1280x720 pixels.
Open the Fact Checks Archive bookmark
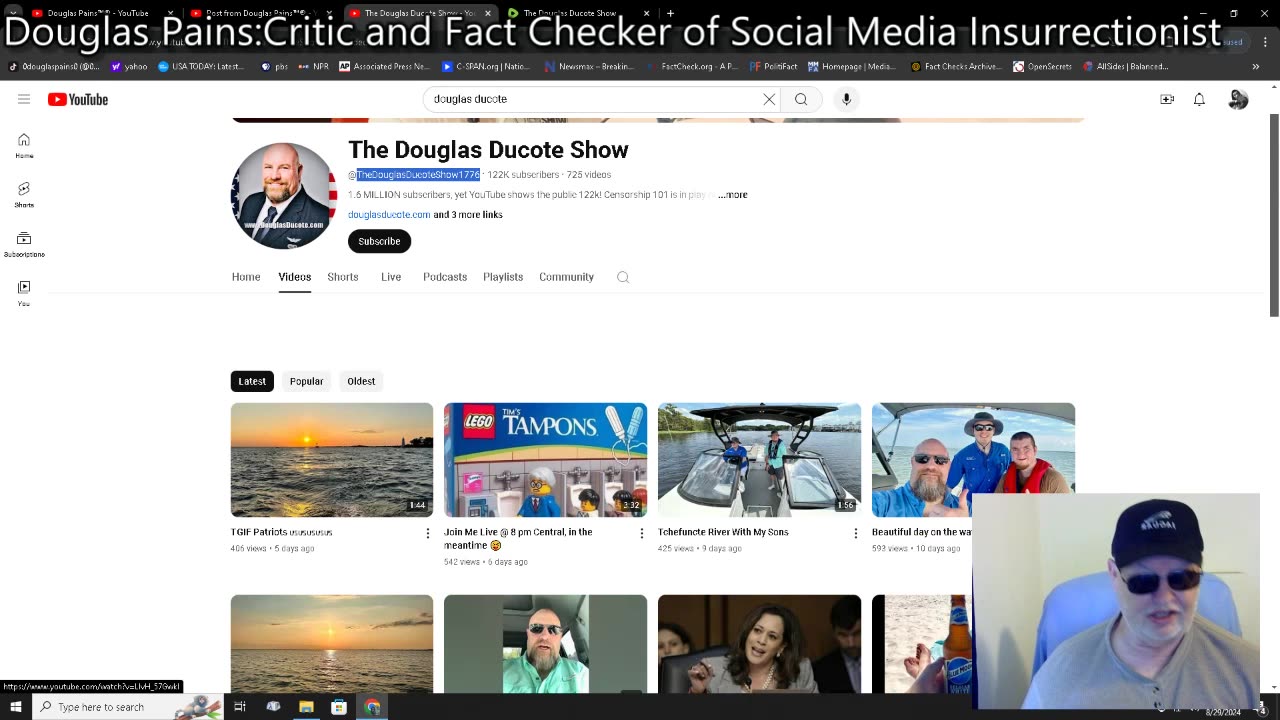tap(955, 66)
